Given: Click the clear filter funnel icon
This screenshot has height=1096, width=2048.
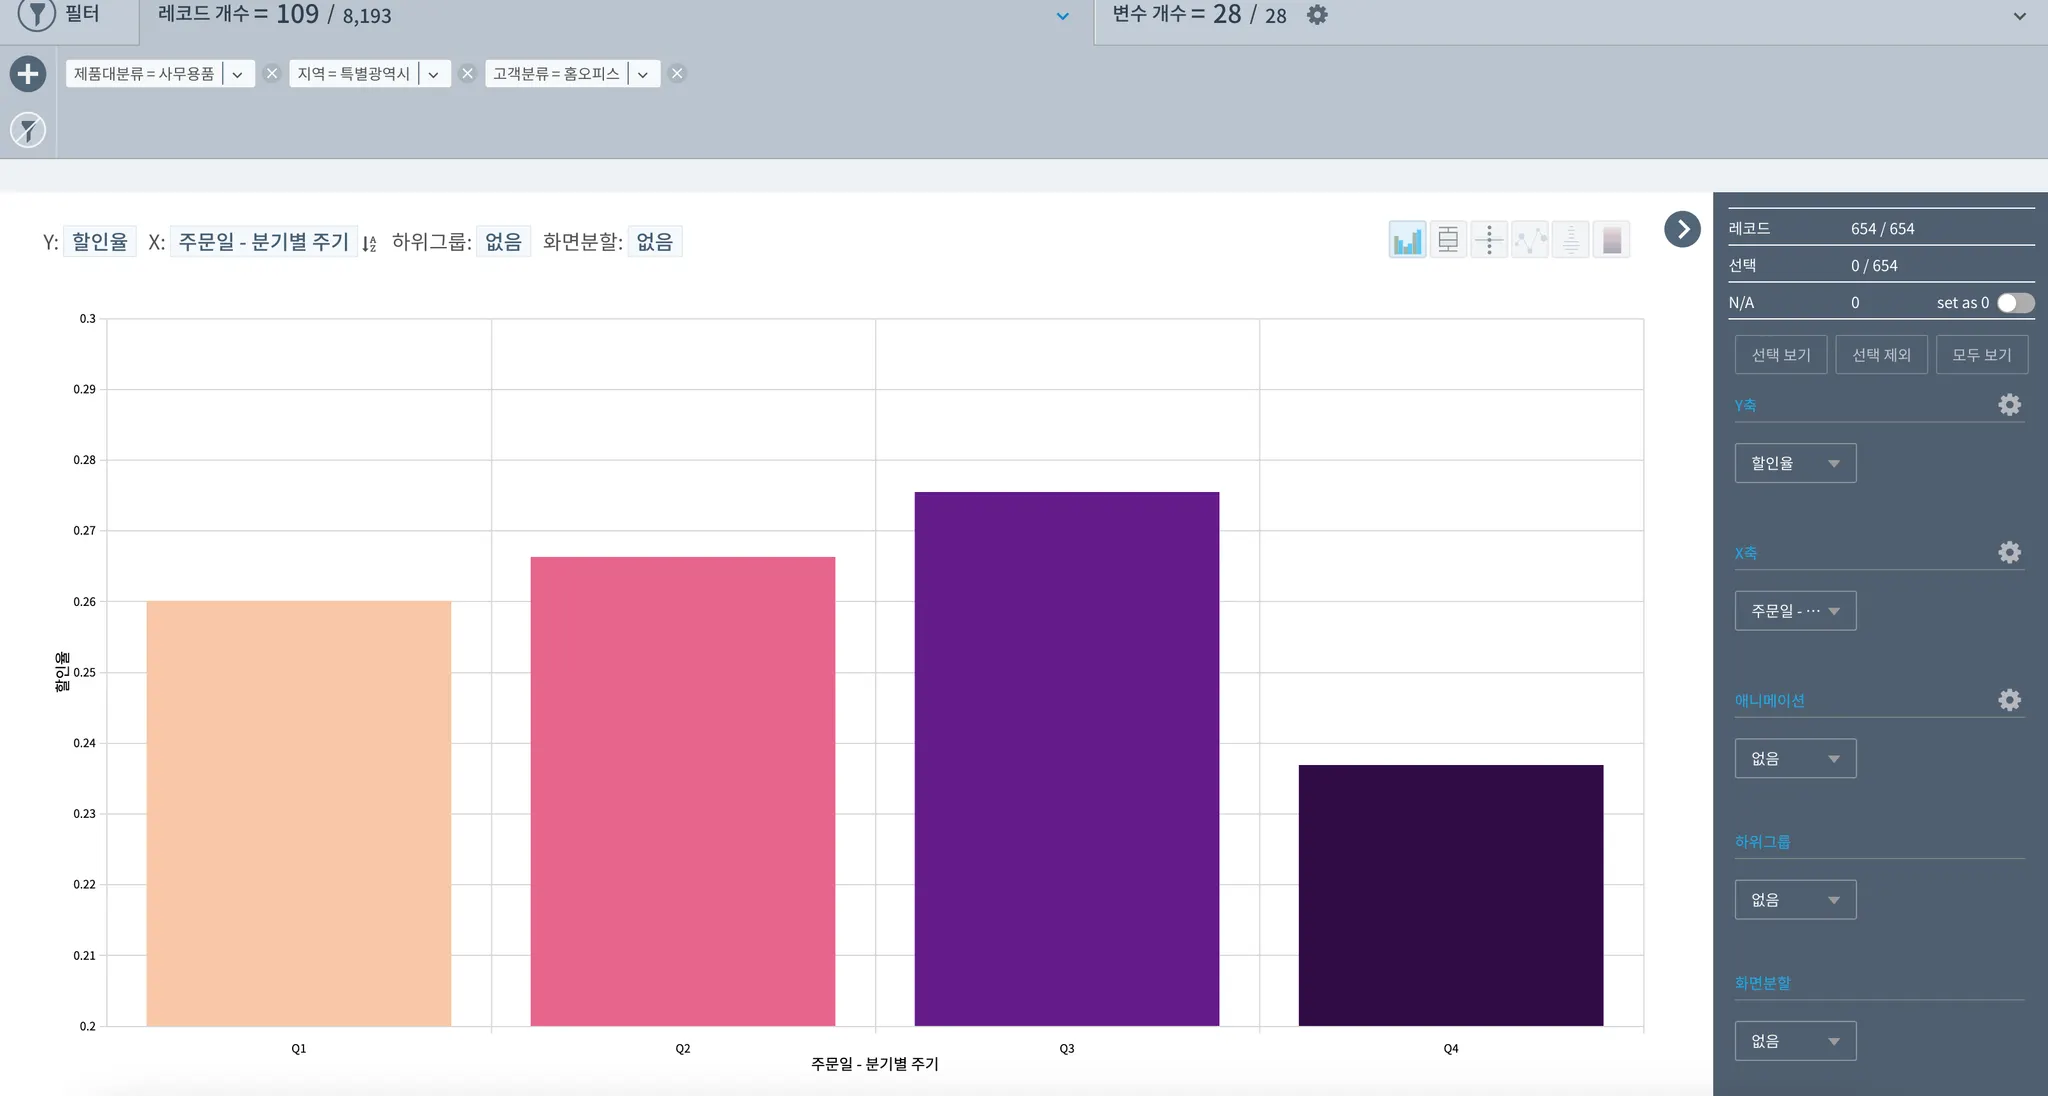Looking at the screenshot, I should pyautogui.click(x=28, y=130).
